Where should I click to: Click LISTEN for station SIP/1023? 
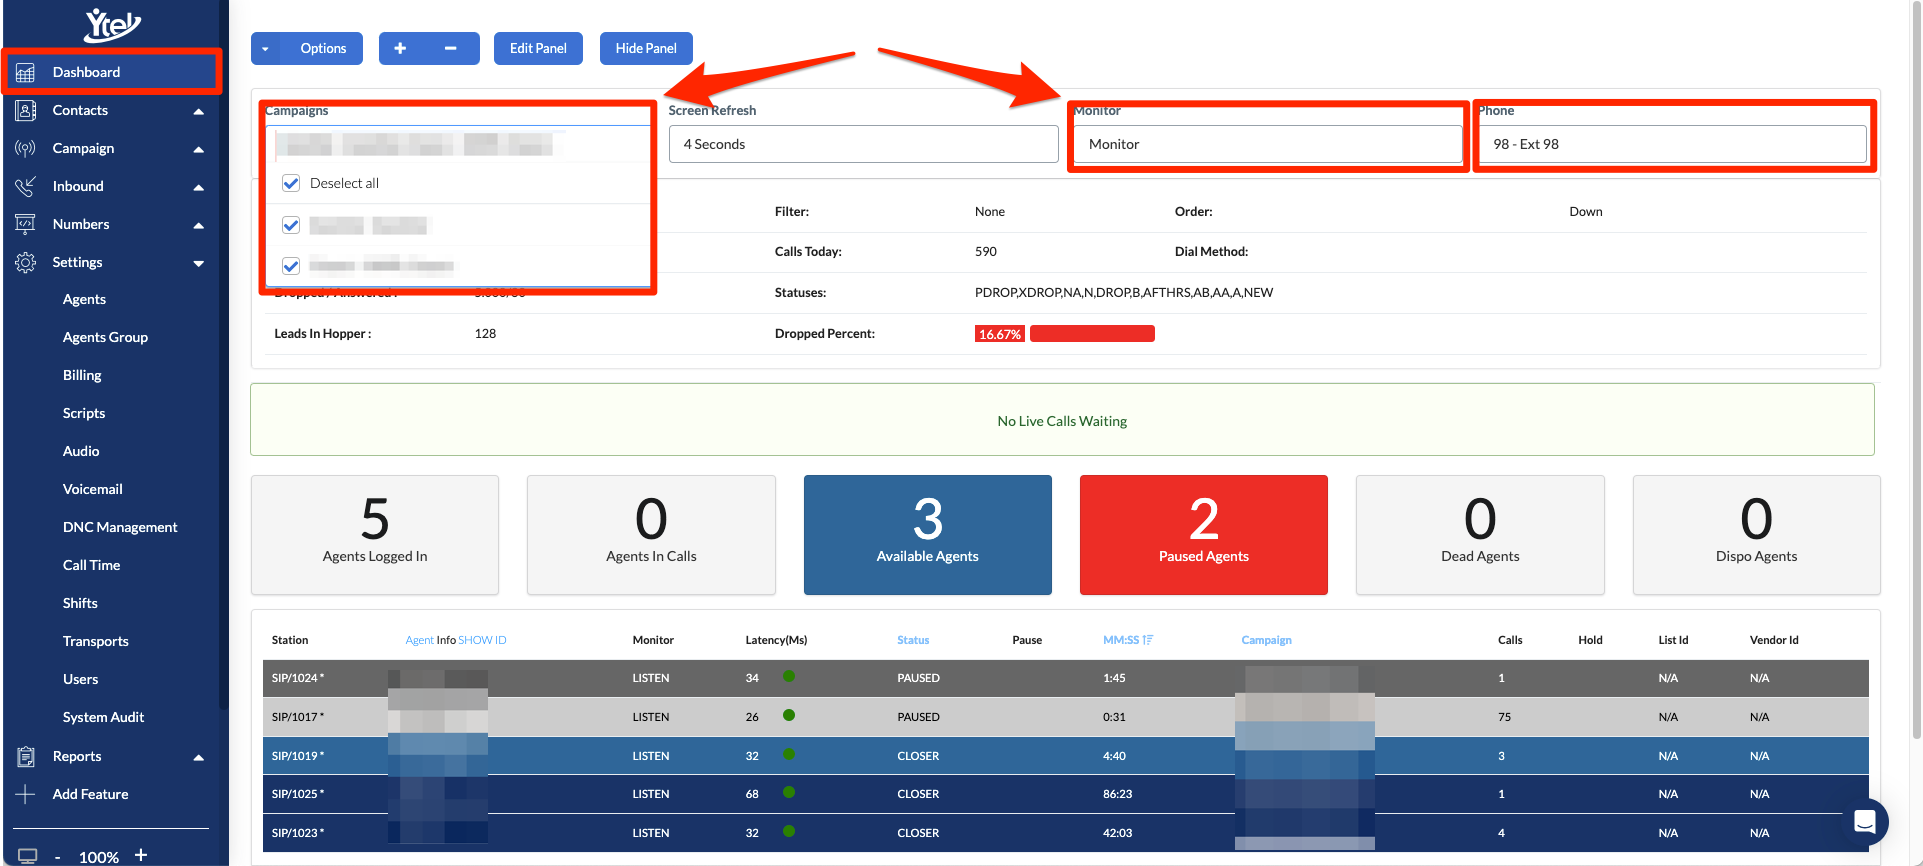[651, 833]
